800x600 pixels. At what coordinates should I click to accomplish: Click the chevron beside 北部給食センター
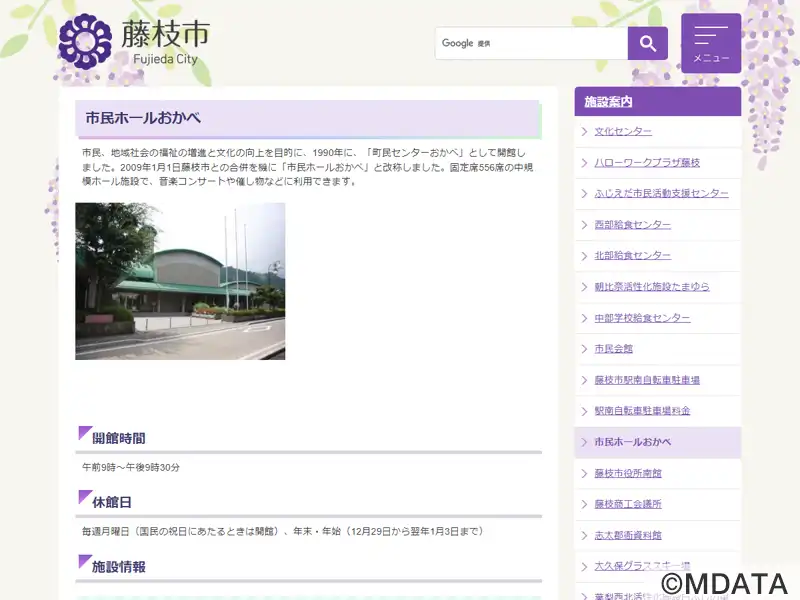[x=584, y=256]
